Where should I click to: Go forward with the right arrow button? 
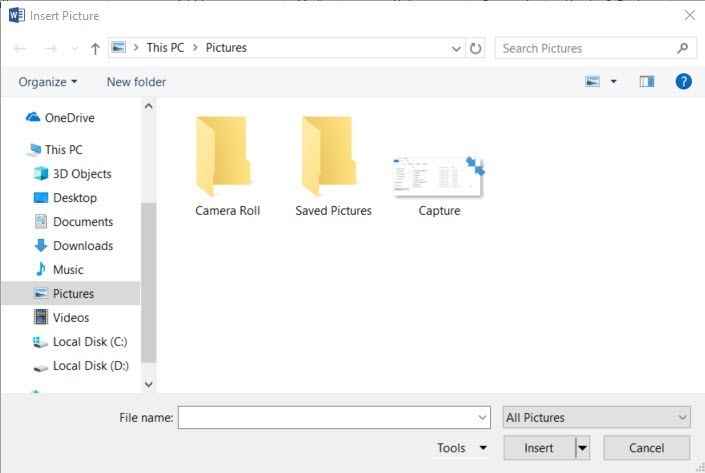(x=50, y=48)
